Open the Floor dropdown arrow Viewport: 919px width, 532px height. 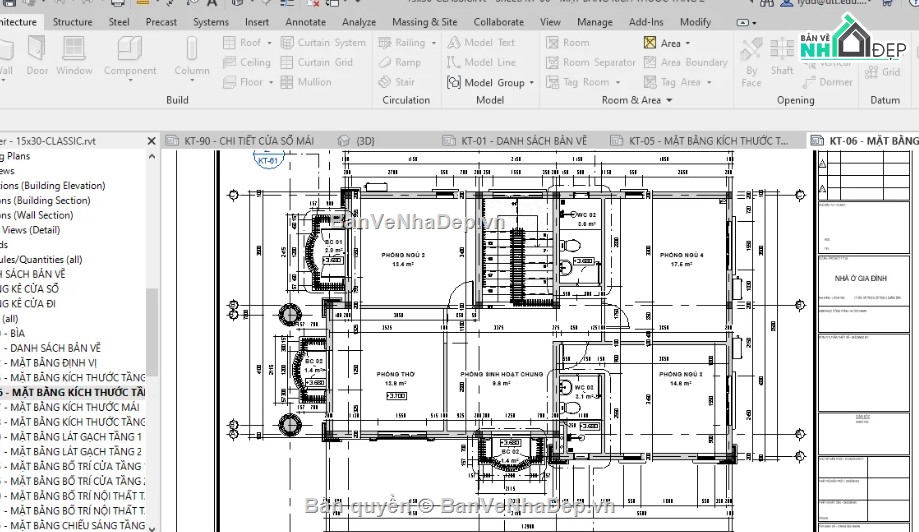[271, 83]
